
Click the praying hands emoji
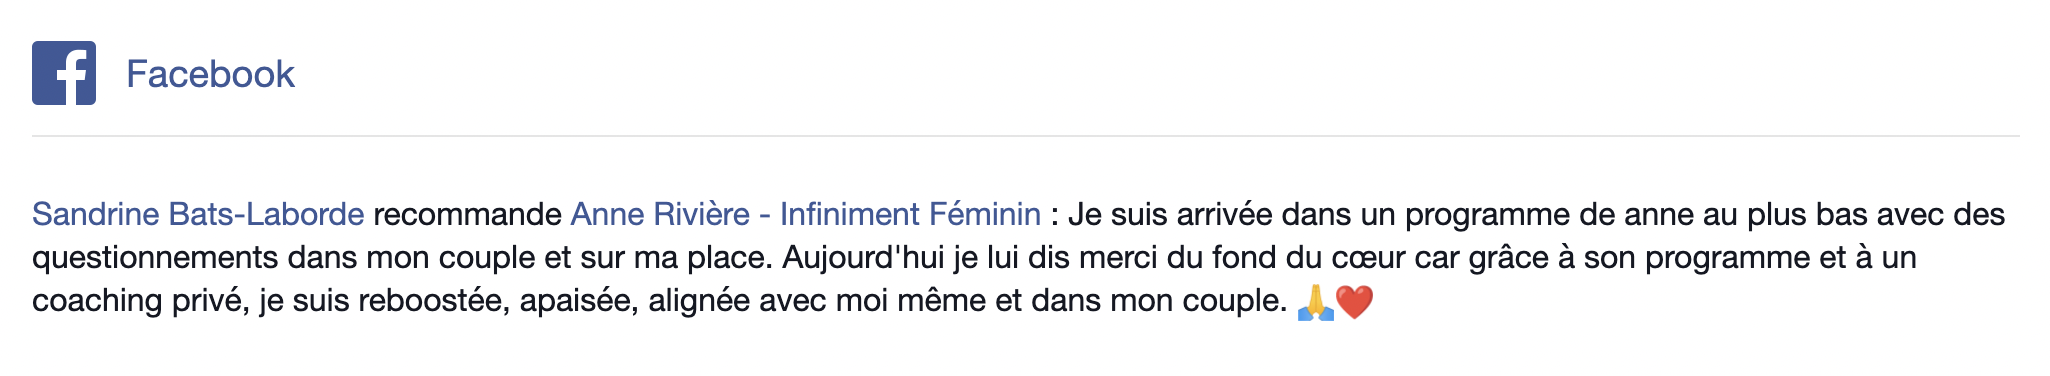(1316, 301)
